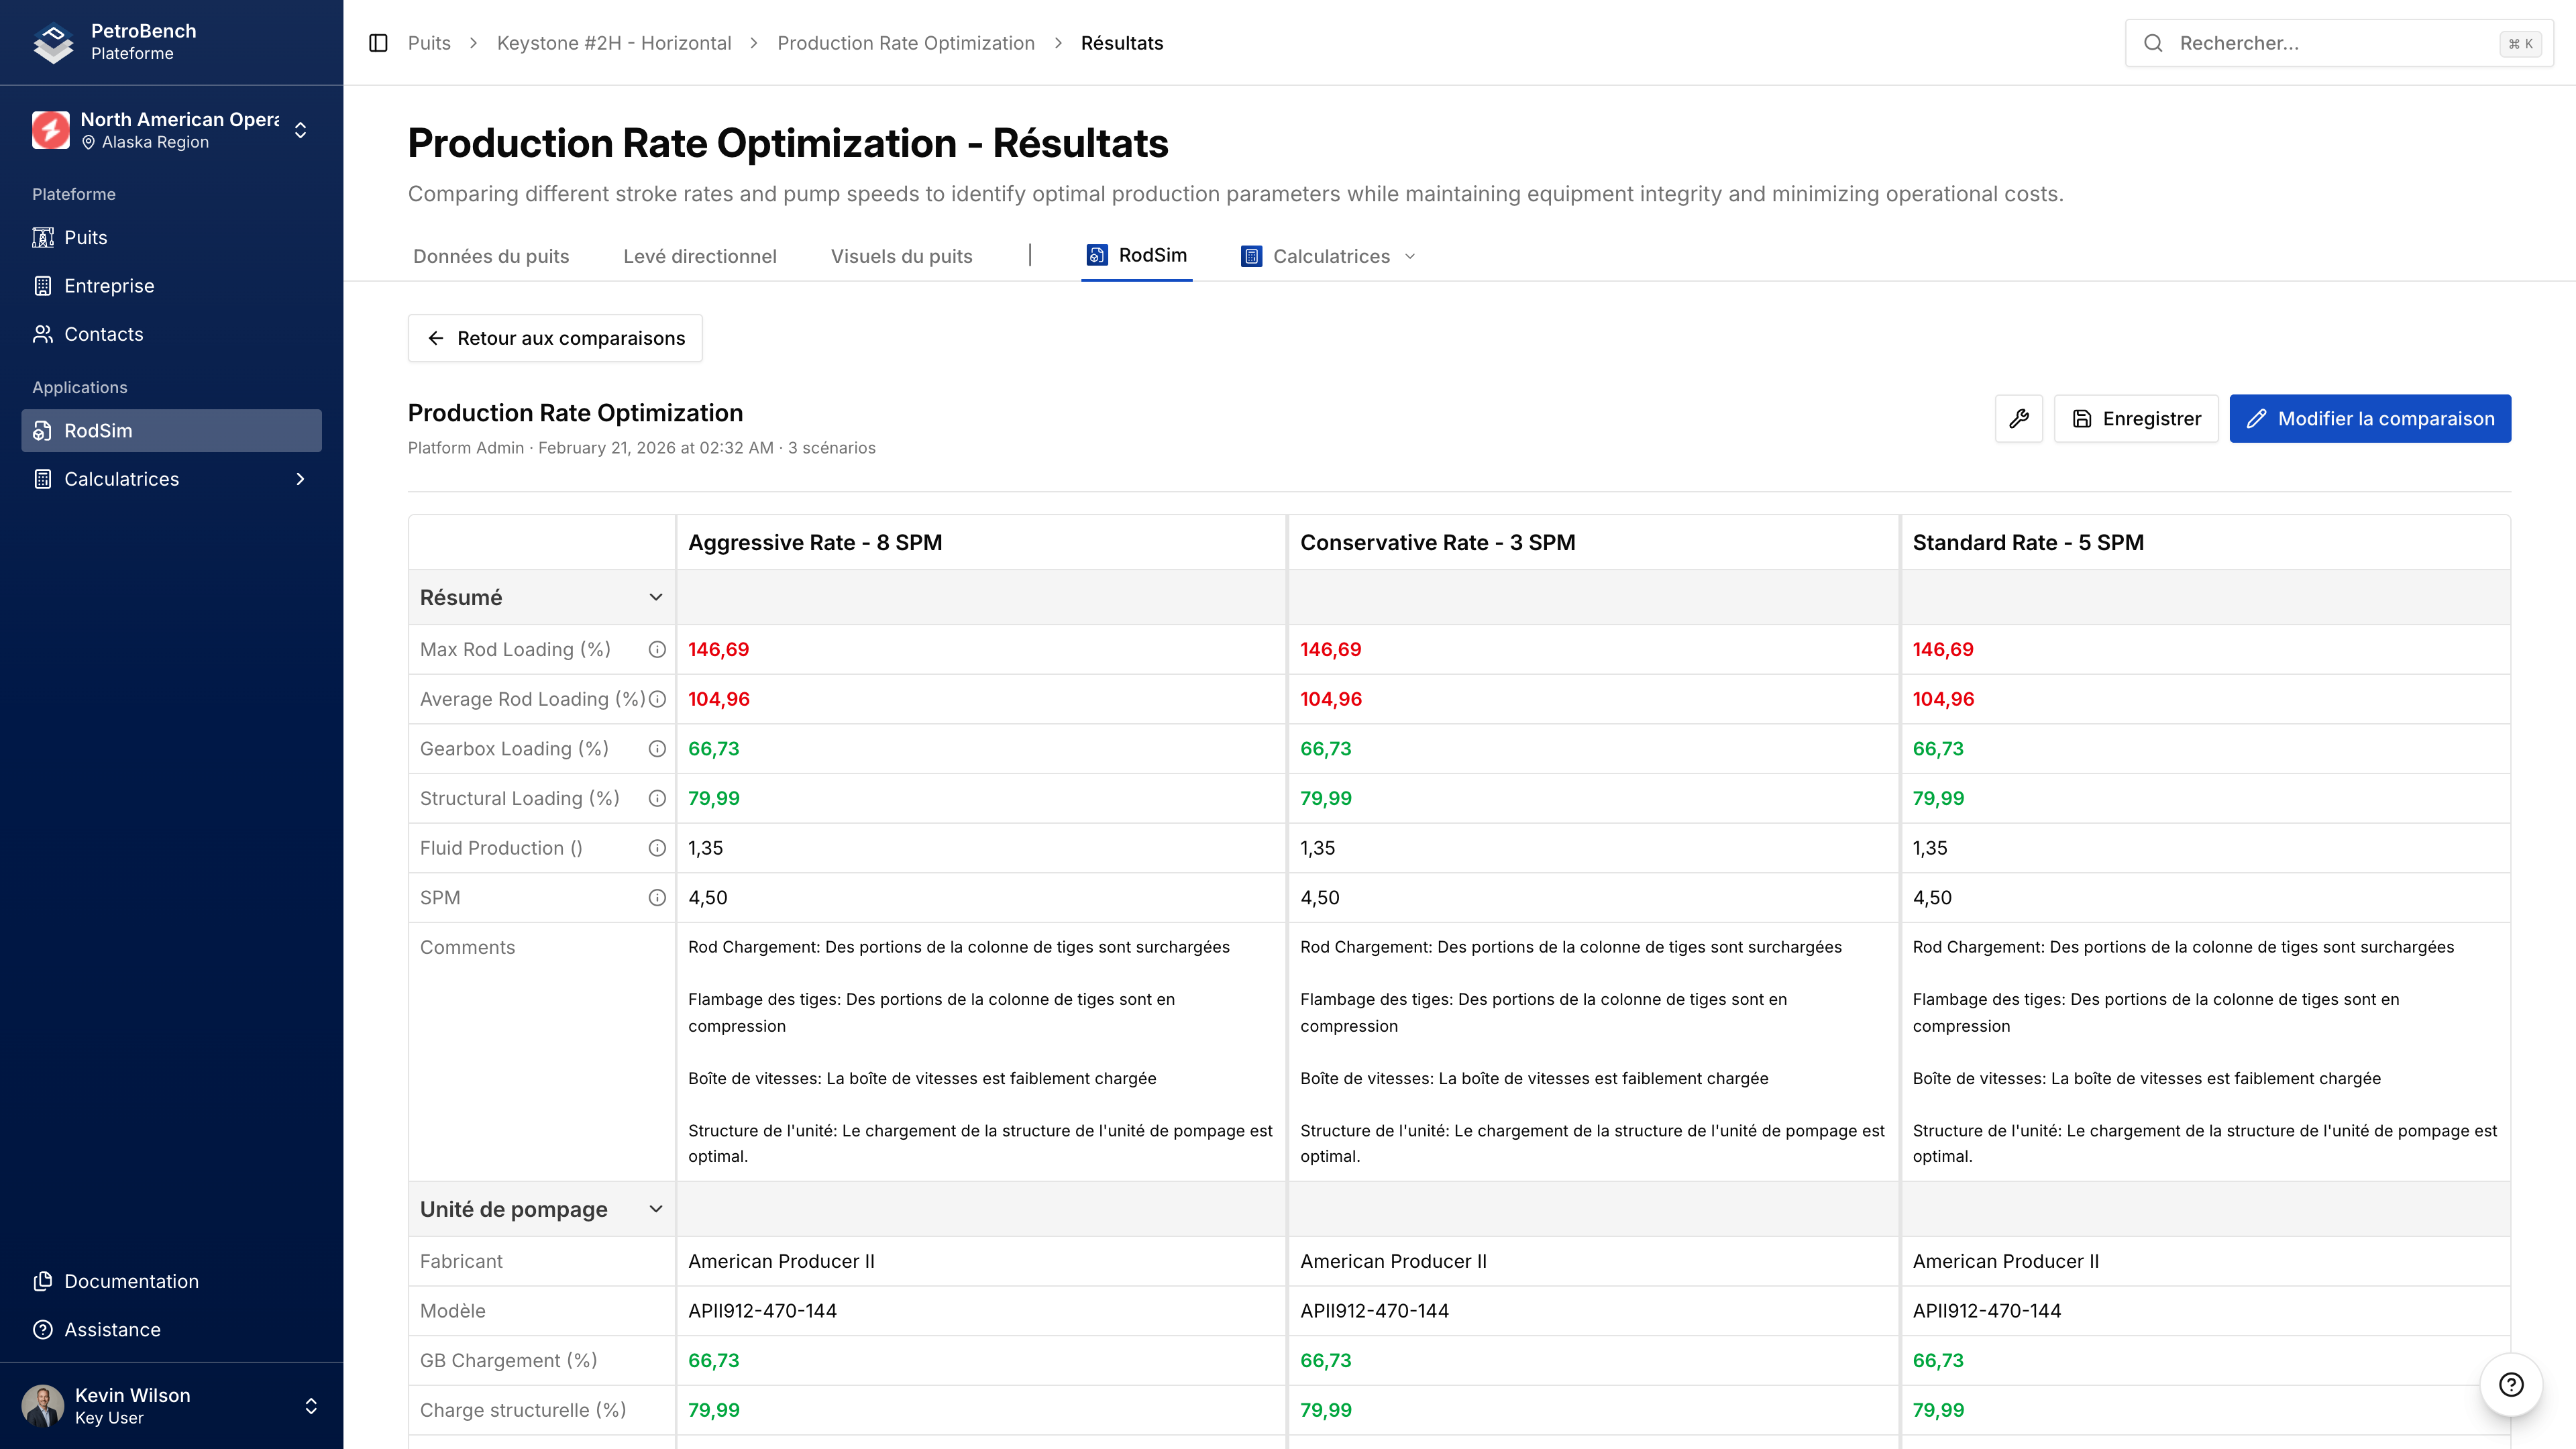Click the wrench settings icon near Enregistrer
This screenshot has width=2576, height=1449.
[2018, 418]
